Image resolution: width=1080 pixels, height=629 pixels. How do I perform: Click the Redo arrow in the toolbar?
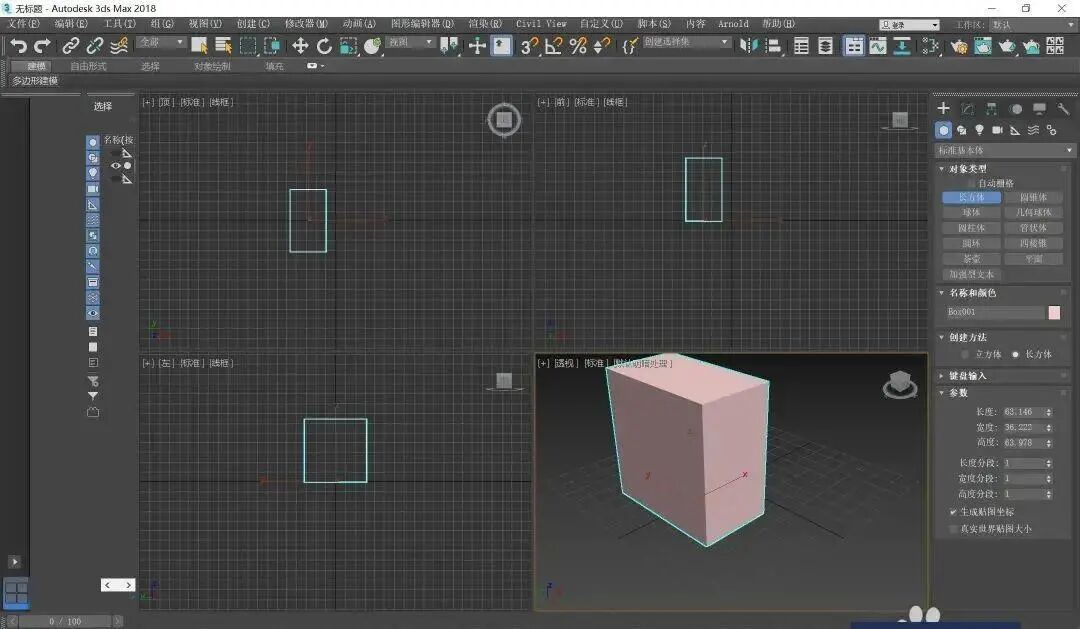pyautogui.click(x=43, y=45)
